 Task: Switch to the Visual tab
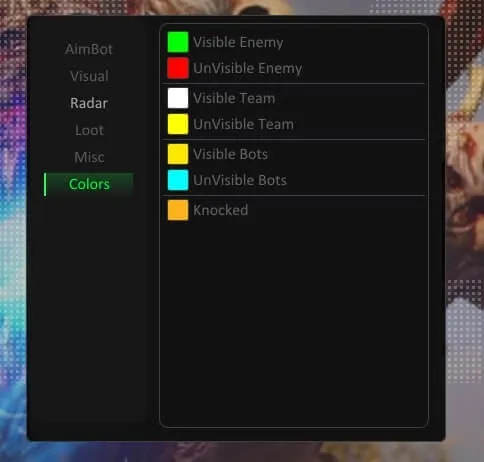[x=89, y=76]
